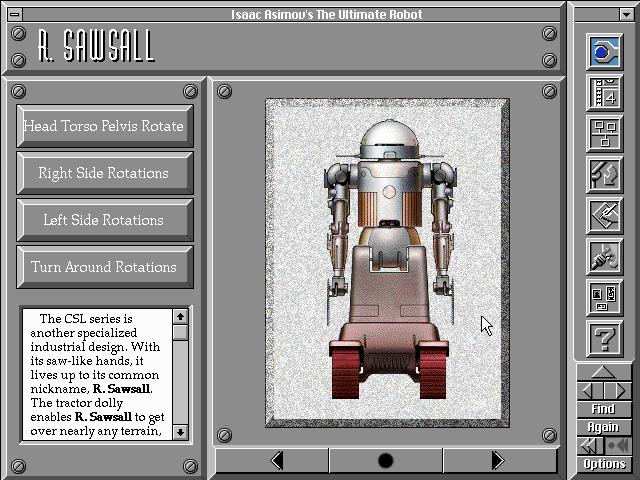The height and width of the screenshot is (480, 640).
Task: Click the up triangle navigation arrow
Action: [603, 372]
